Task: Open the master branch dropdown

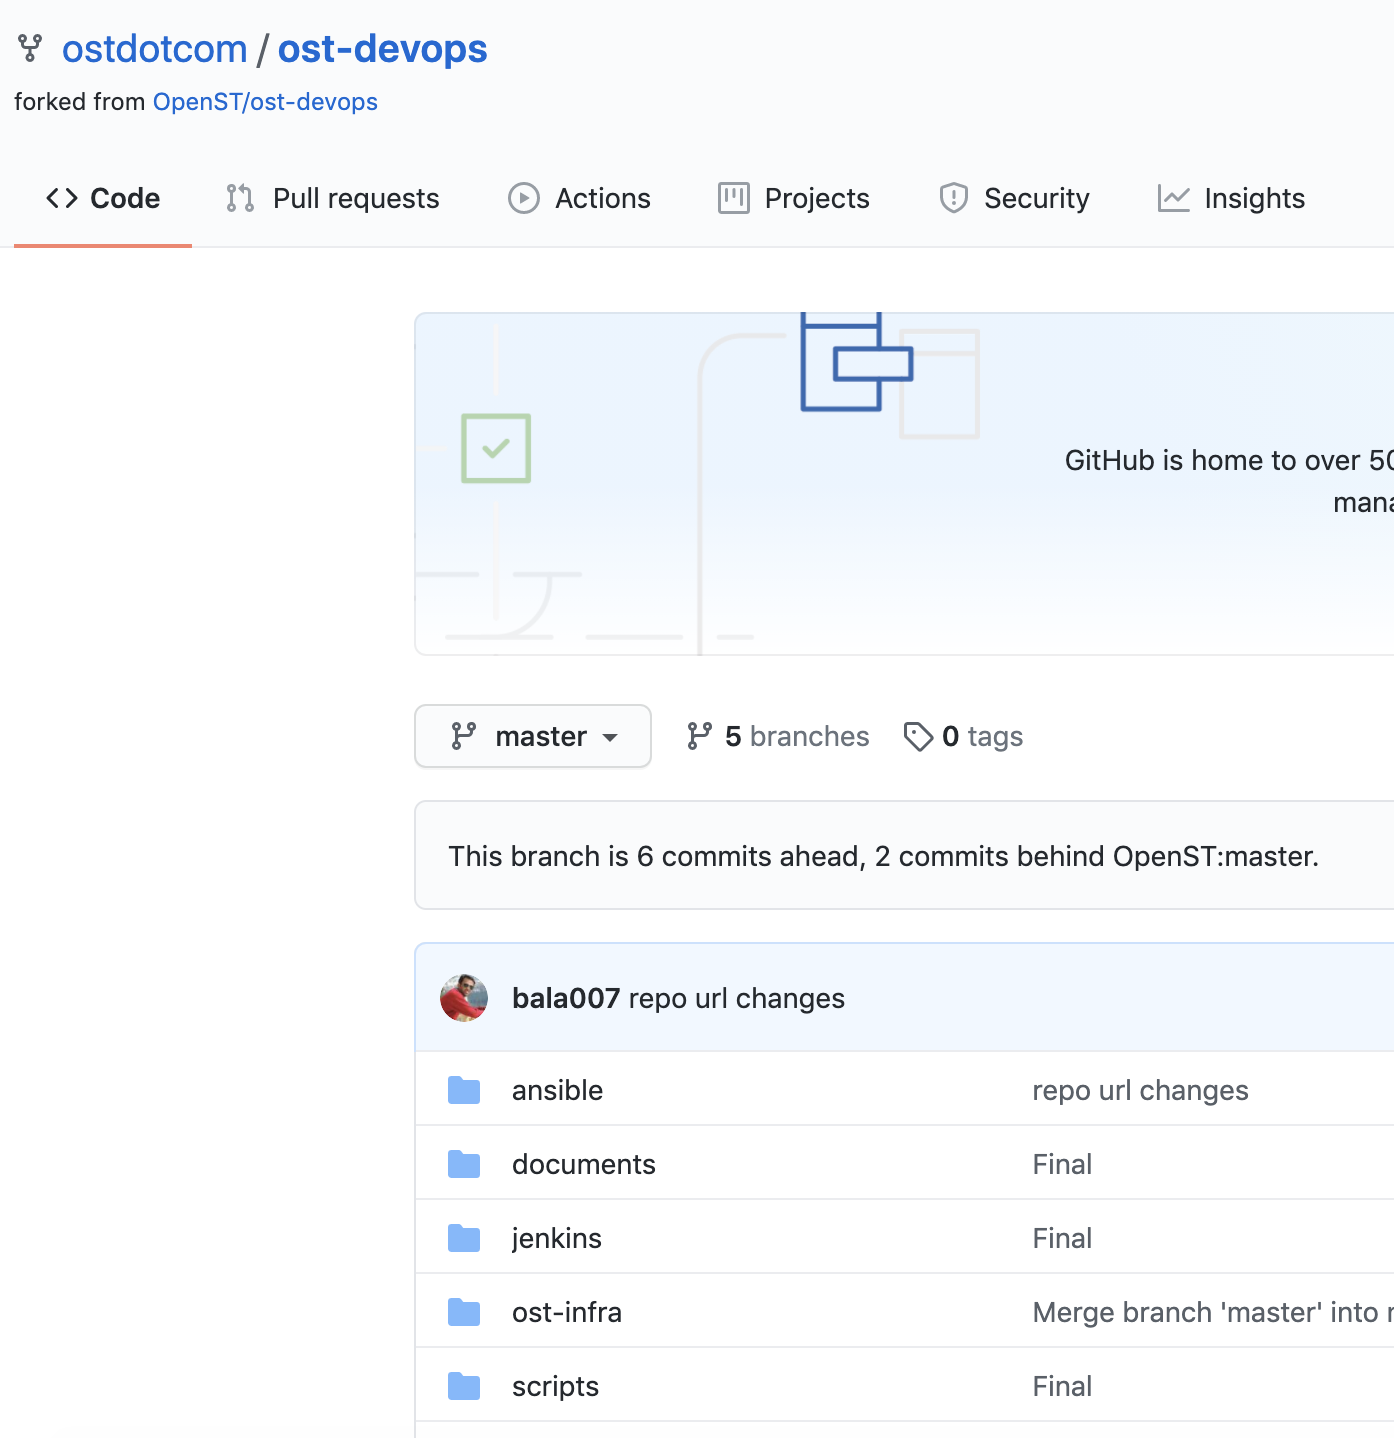Action: click(x=533, y=736)
